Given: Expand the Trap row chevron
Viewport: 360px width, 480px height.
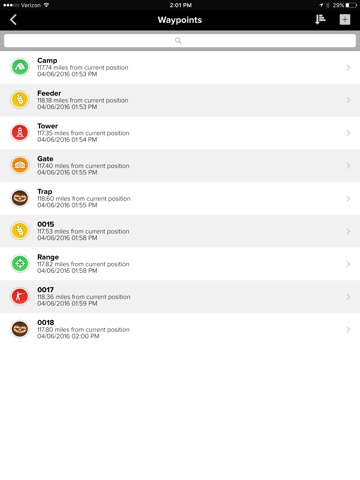Looking at the screenshot, I should pyautogui.click(x=348, y=199).
